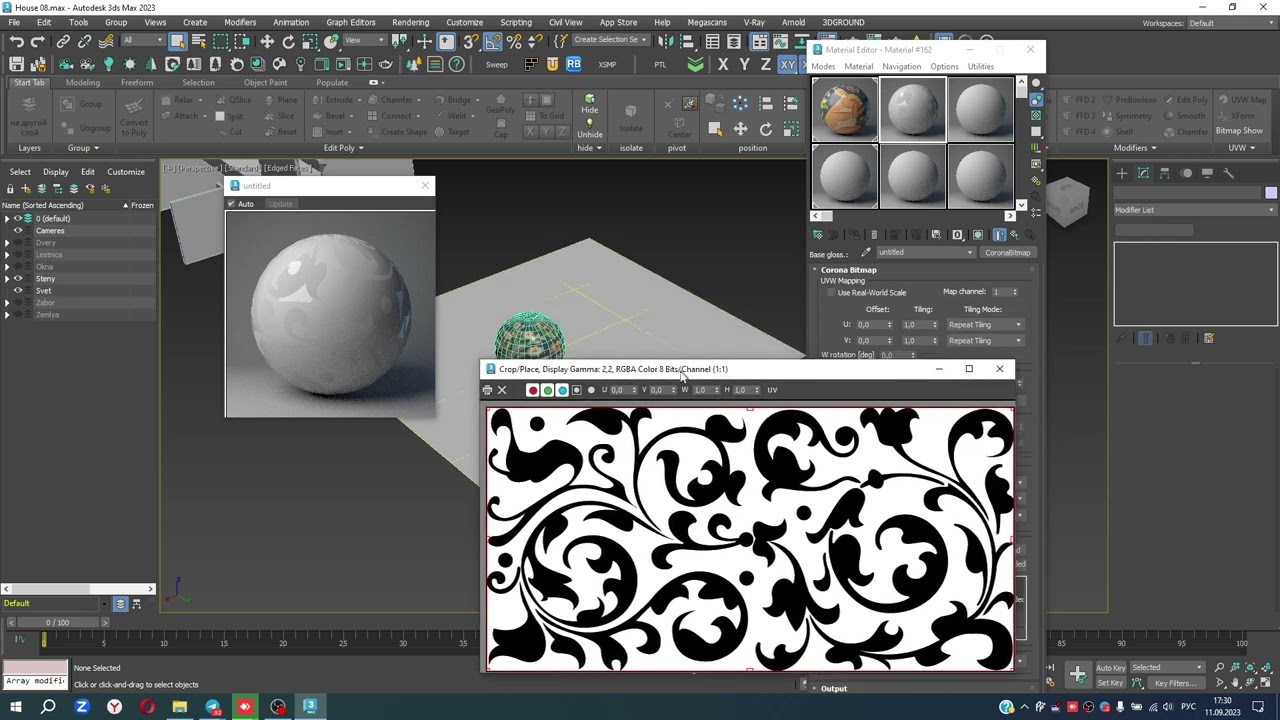Activate the Select and Move tool
The image size is (1280, 720).
(x=267, y=42)
